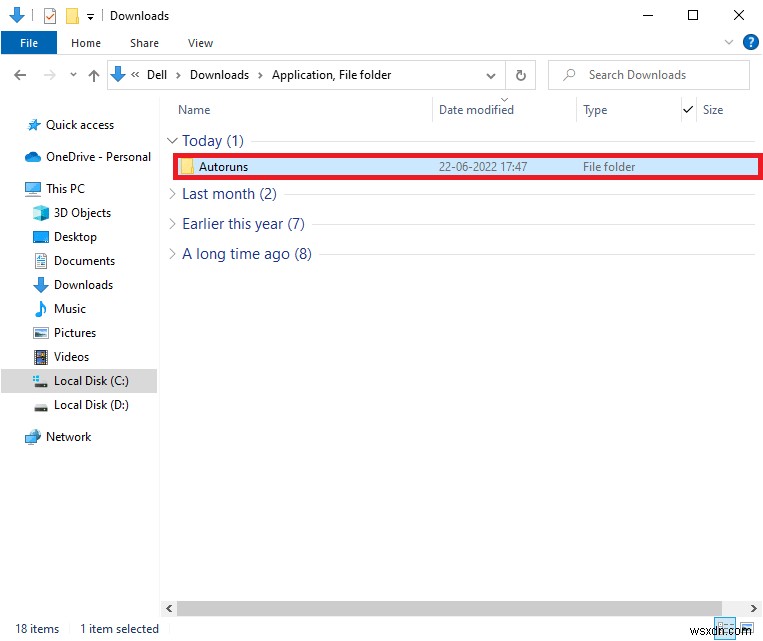The height and width of the screenshot is (641, 763).
Task: Go up one folder level
Action: pos(93,75)
